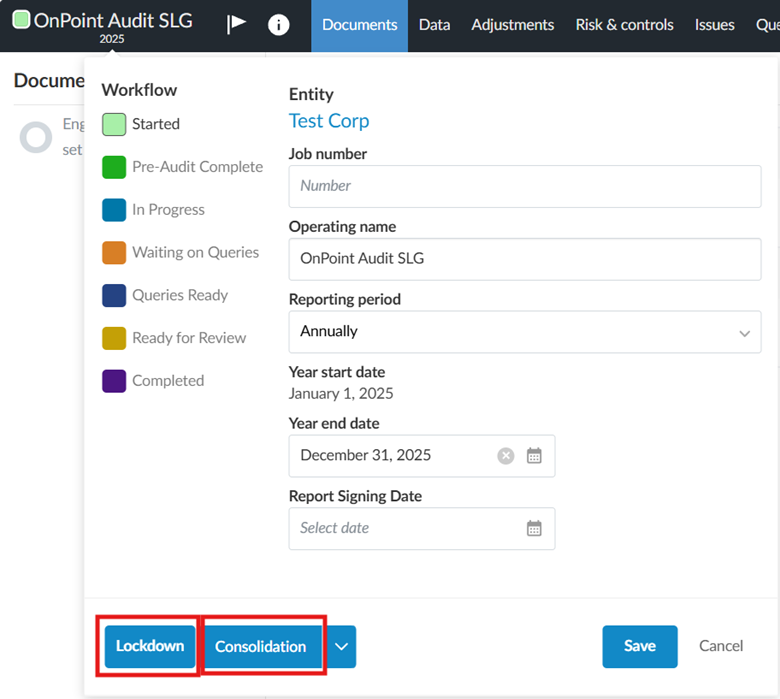Open the information icon in header

[279, 25]
